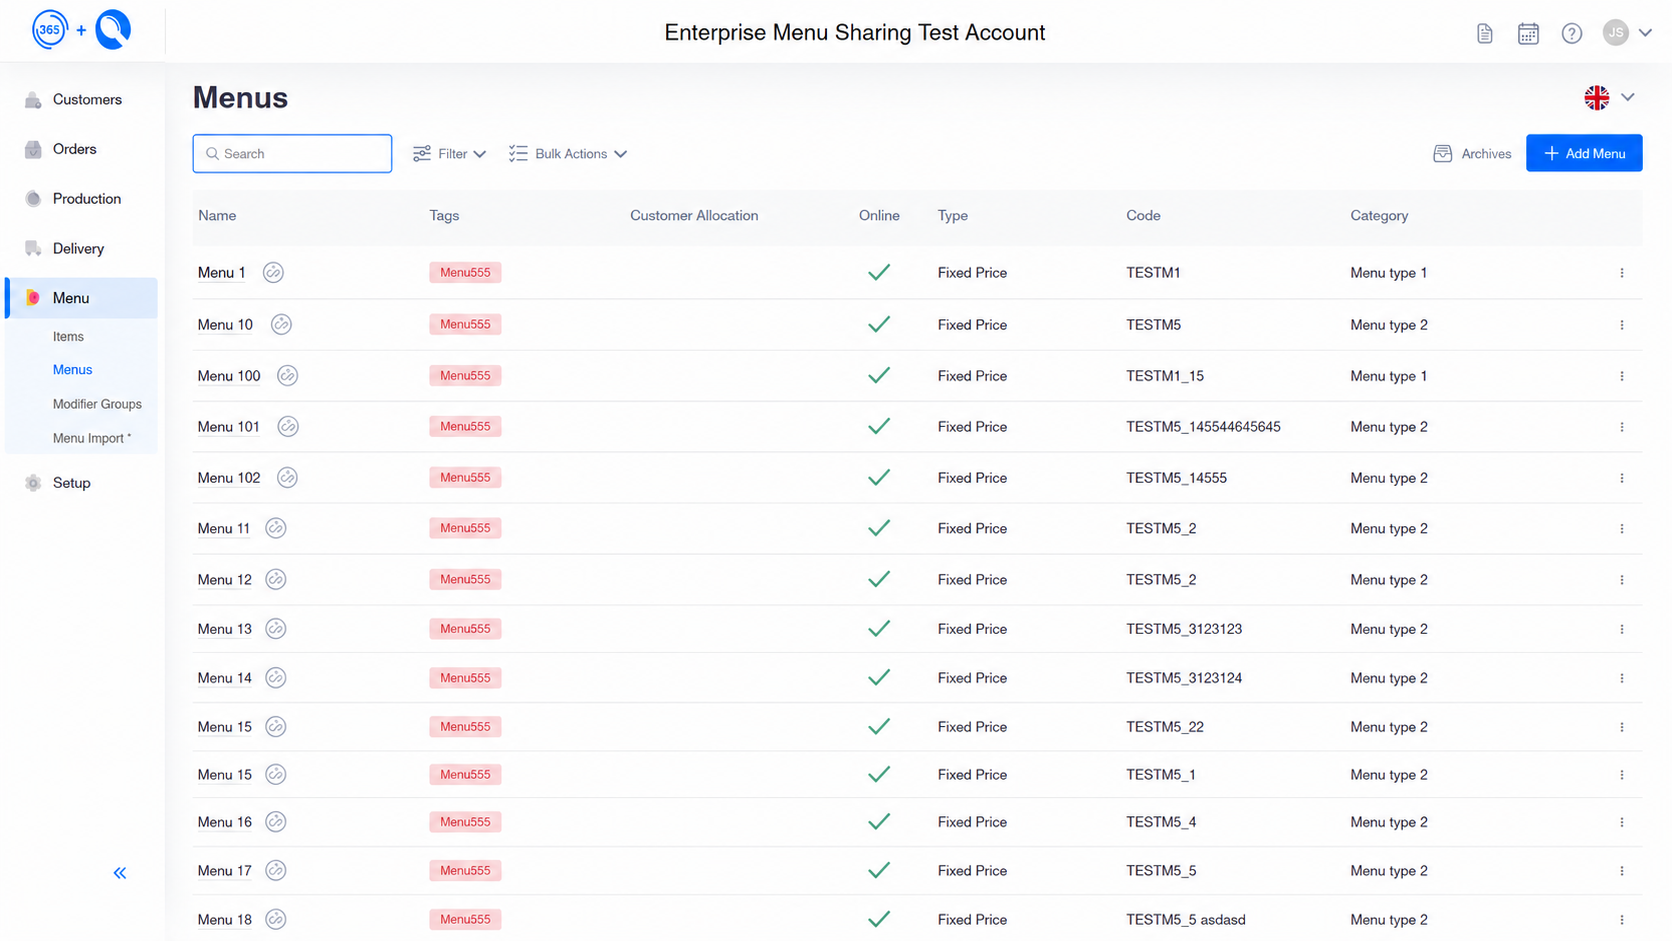This screenshot has width=1672, height=941.
Task: Click code TESTM5_145544645645
Action: click(1203, 426)
